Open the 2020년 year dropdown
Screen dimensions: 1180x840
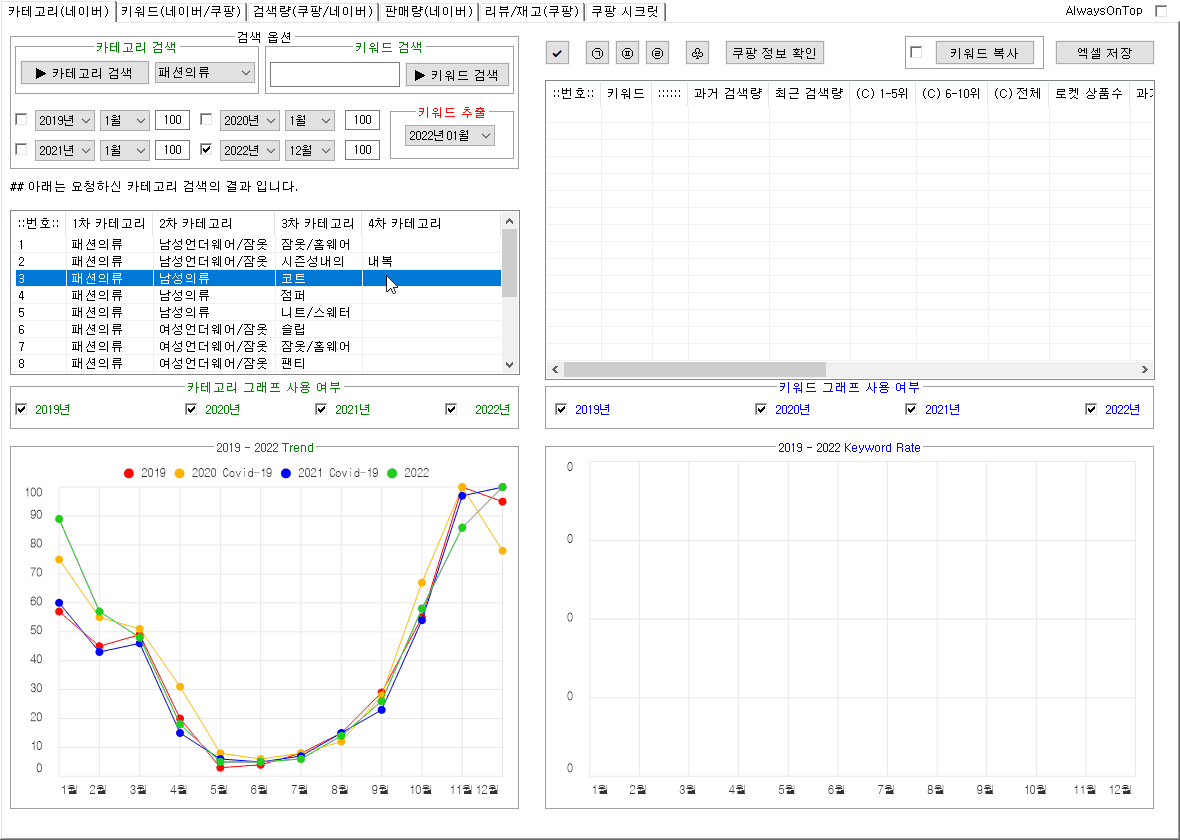(x=249, y=120)
